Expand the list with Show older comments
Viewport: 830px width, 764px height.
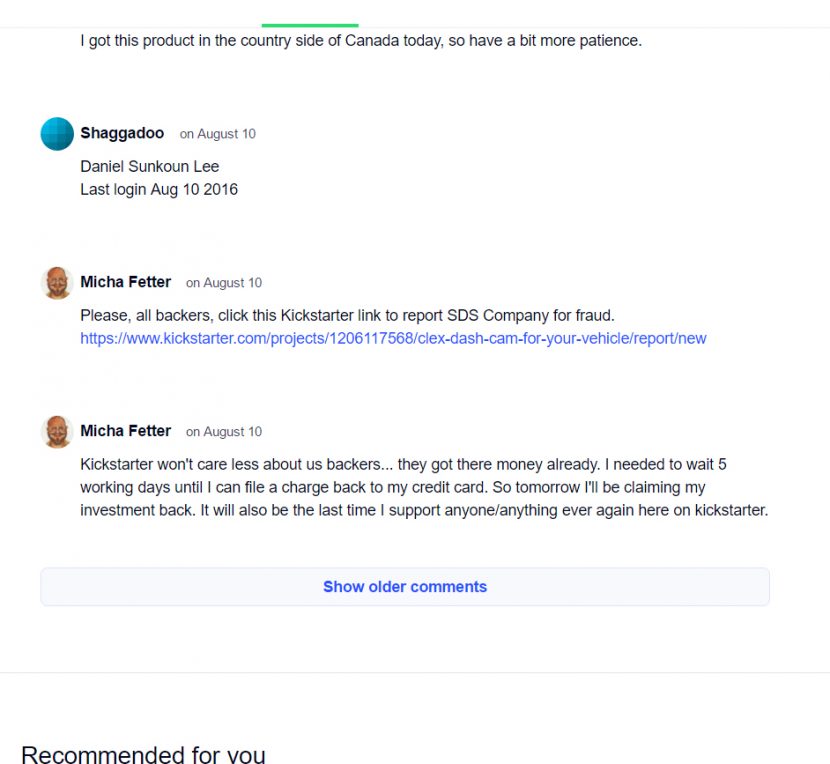[404, 587]
